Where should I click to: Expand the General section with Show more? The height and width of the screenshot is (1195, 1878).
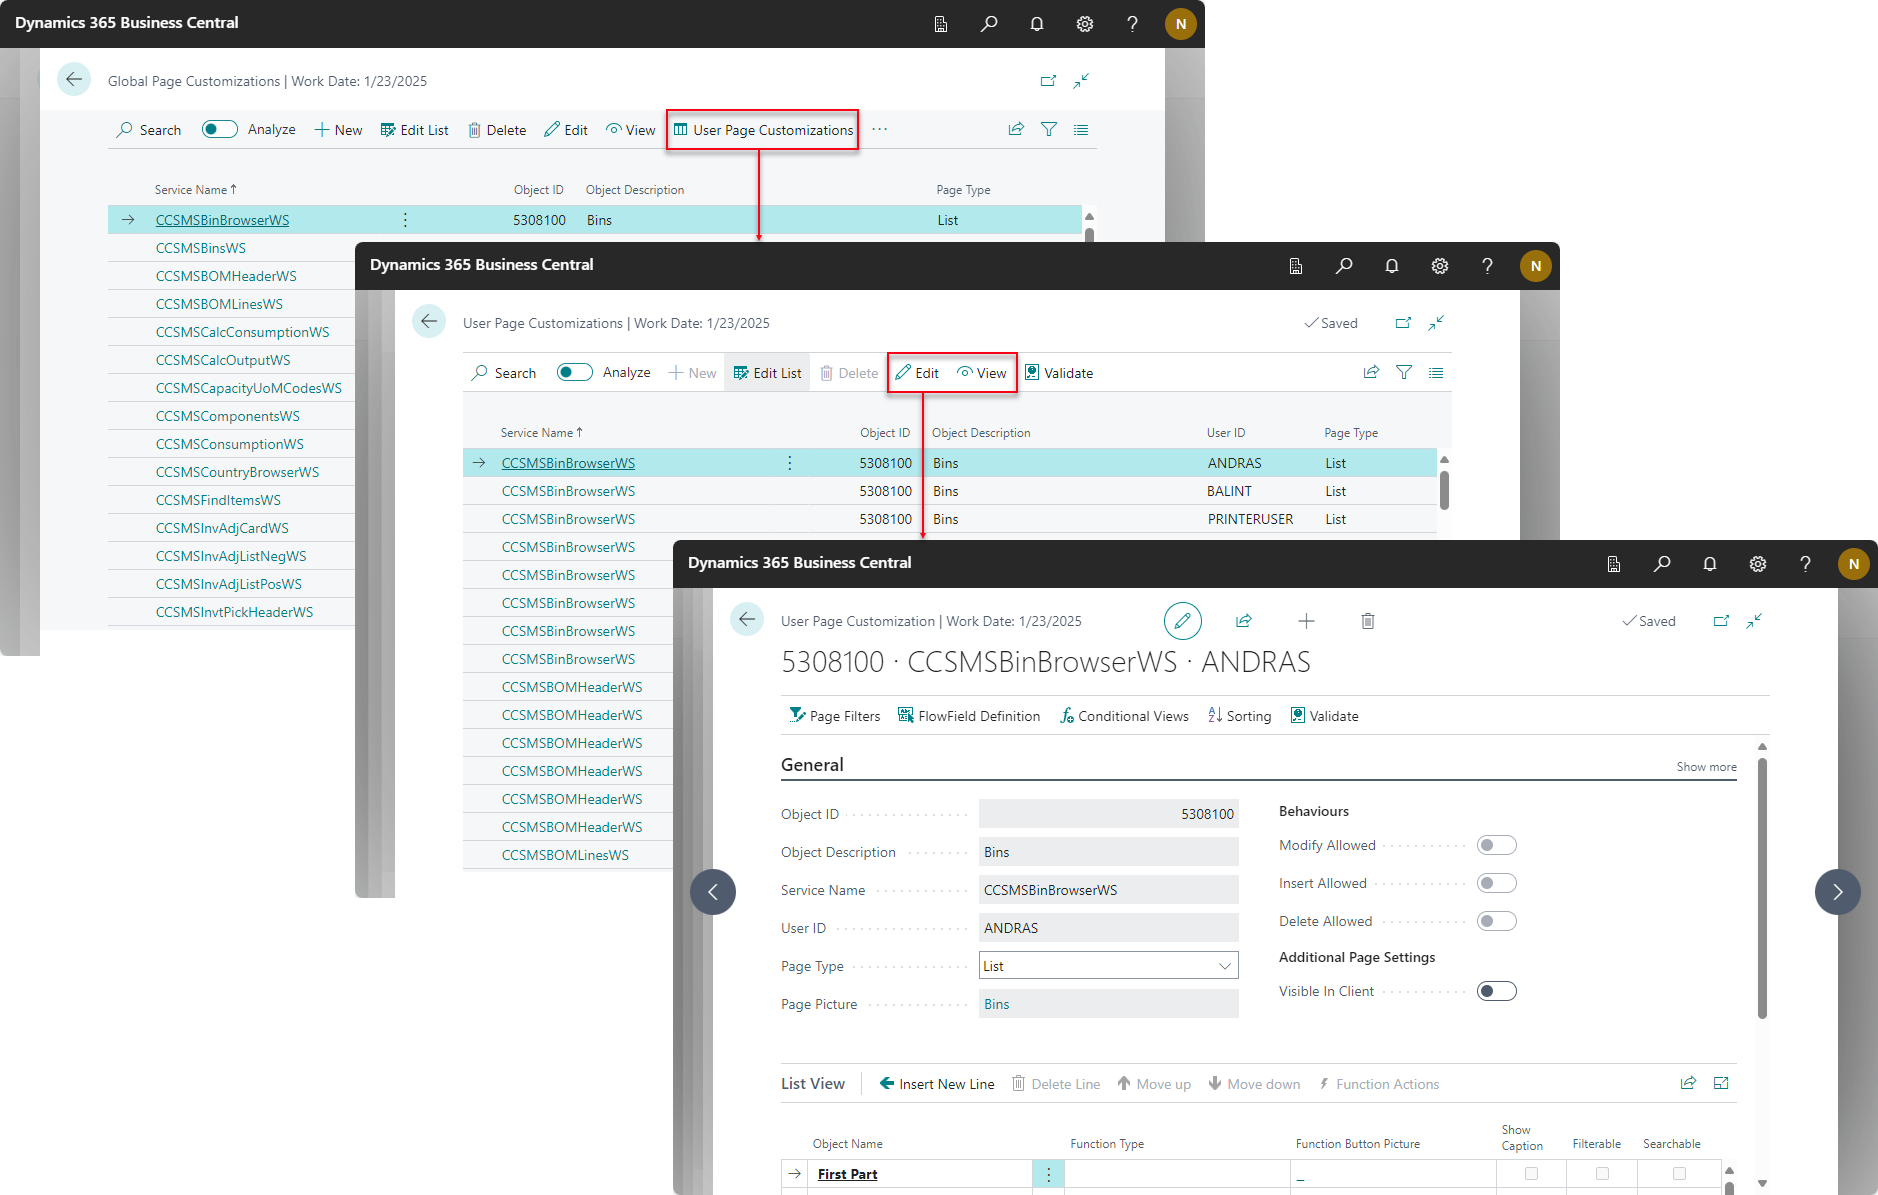click(1705, 766)
